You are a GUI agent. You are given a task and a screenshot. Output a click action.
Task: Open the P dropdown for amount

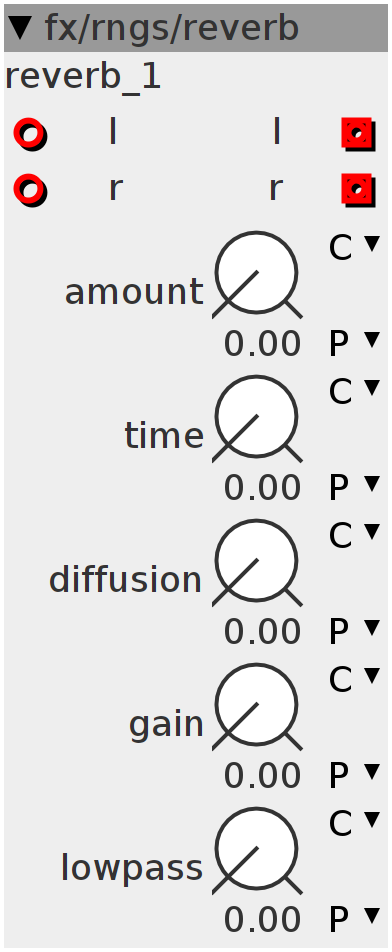coord(354,343)
